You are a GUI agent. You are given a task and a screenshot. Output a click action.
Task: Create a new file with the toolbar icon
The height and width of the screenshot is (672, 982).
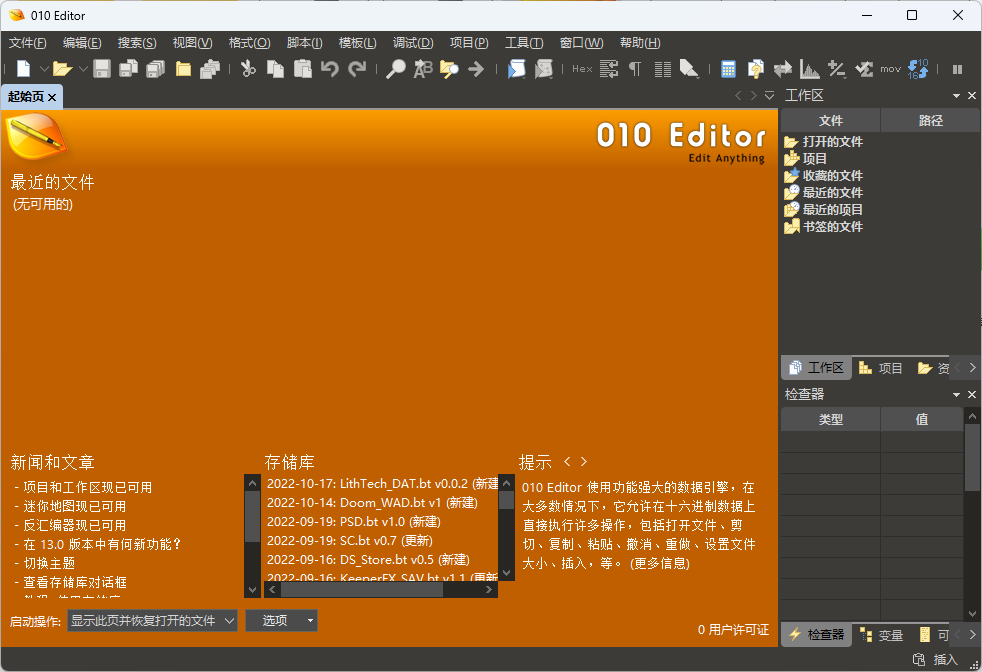coord(24,69)
